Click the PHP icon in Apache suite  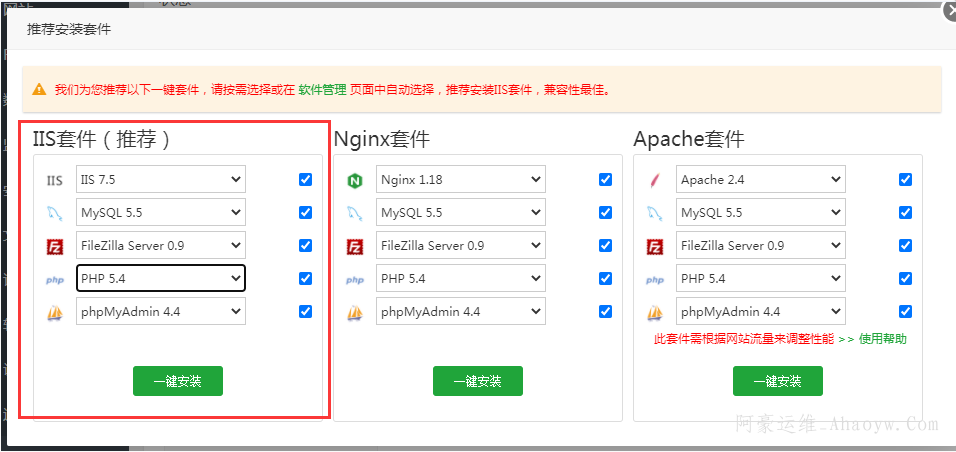tap(655, 280)
